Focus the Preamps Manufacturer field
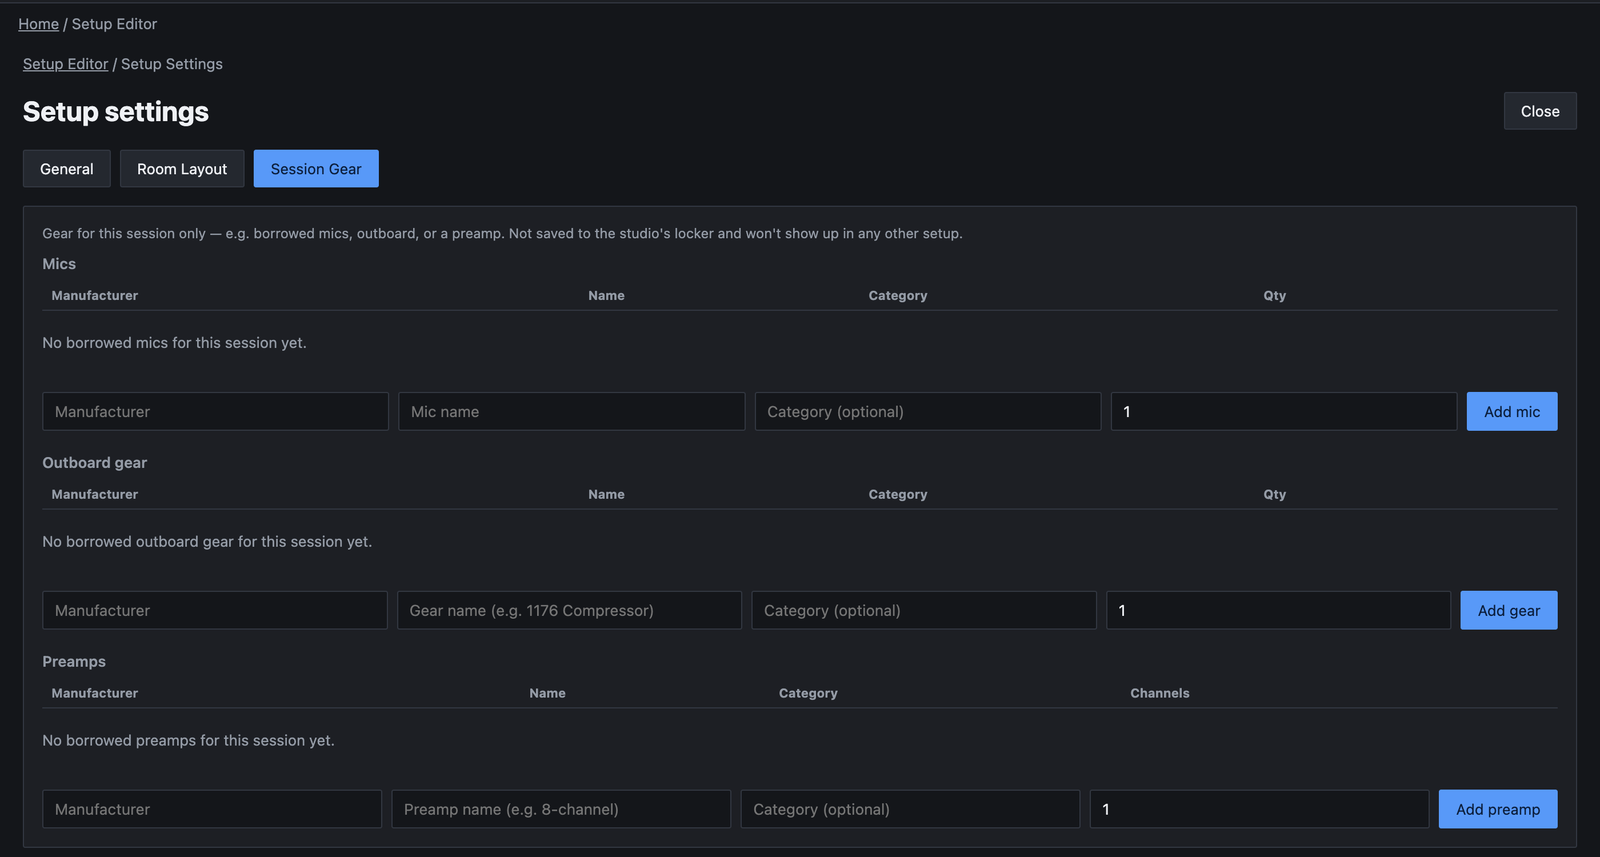 (x=212, y=809)
